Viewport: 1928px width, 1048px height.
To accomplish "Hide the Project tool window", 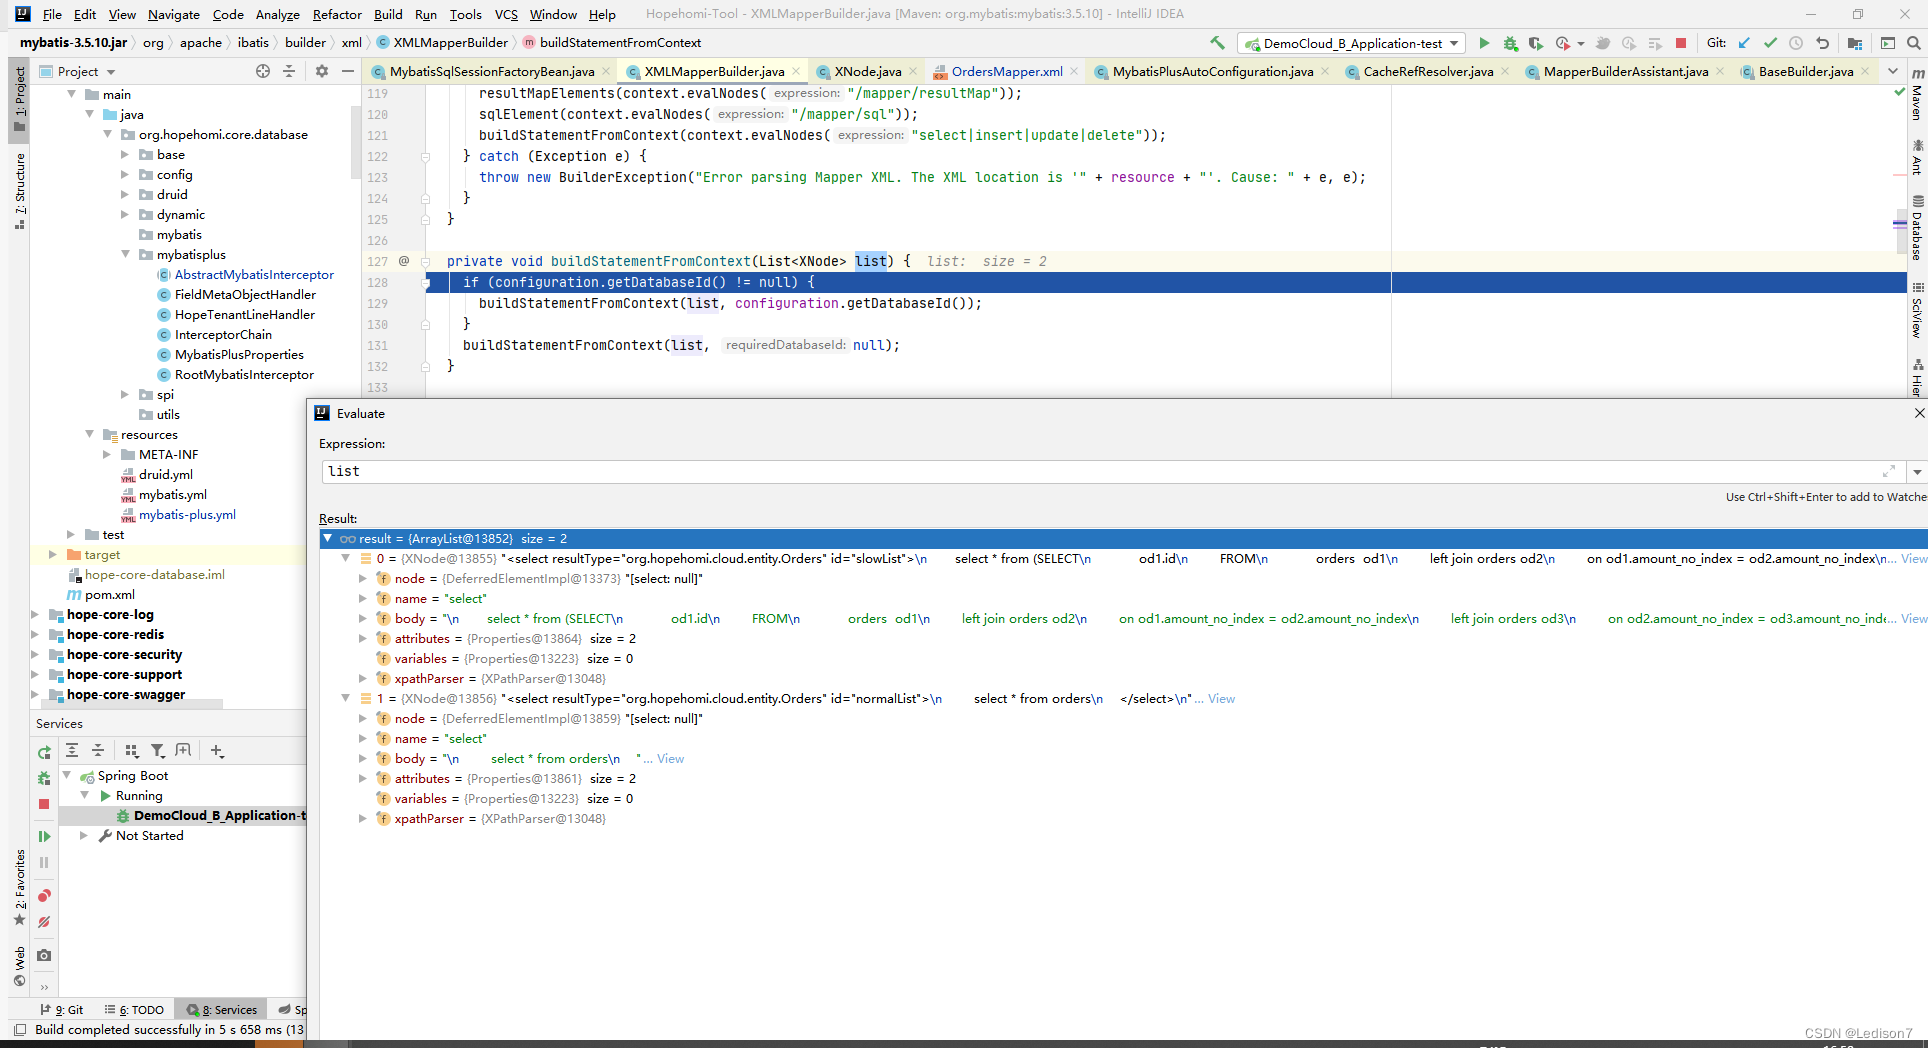I will (347, 71).
